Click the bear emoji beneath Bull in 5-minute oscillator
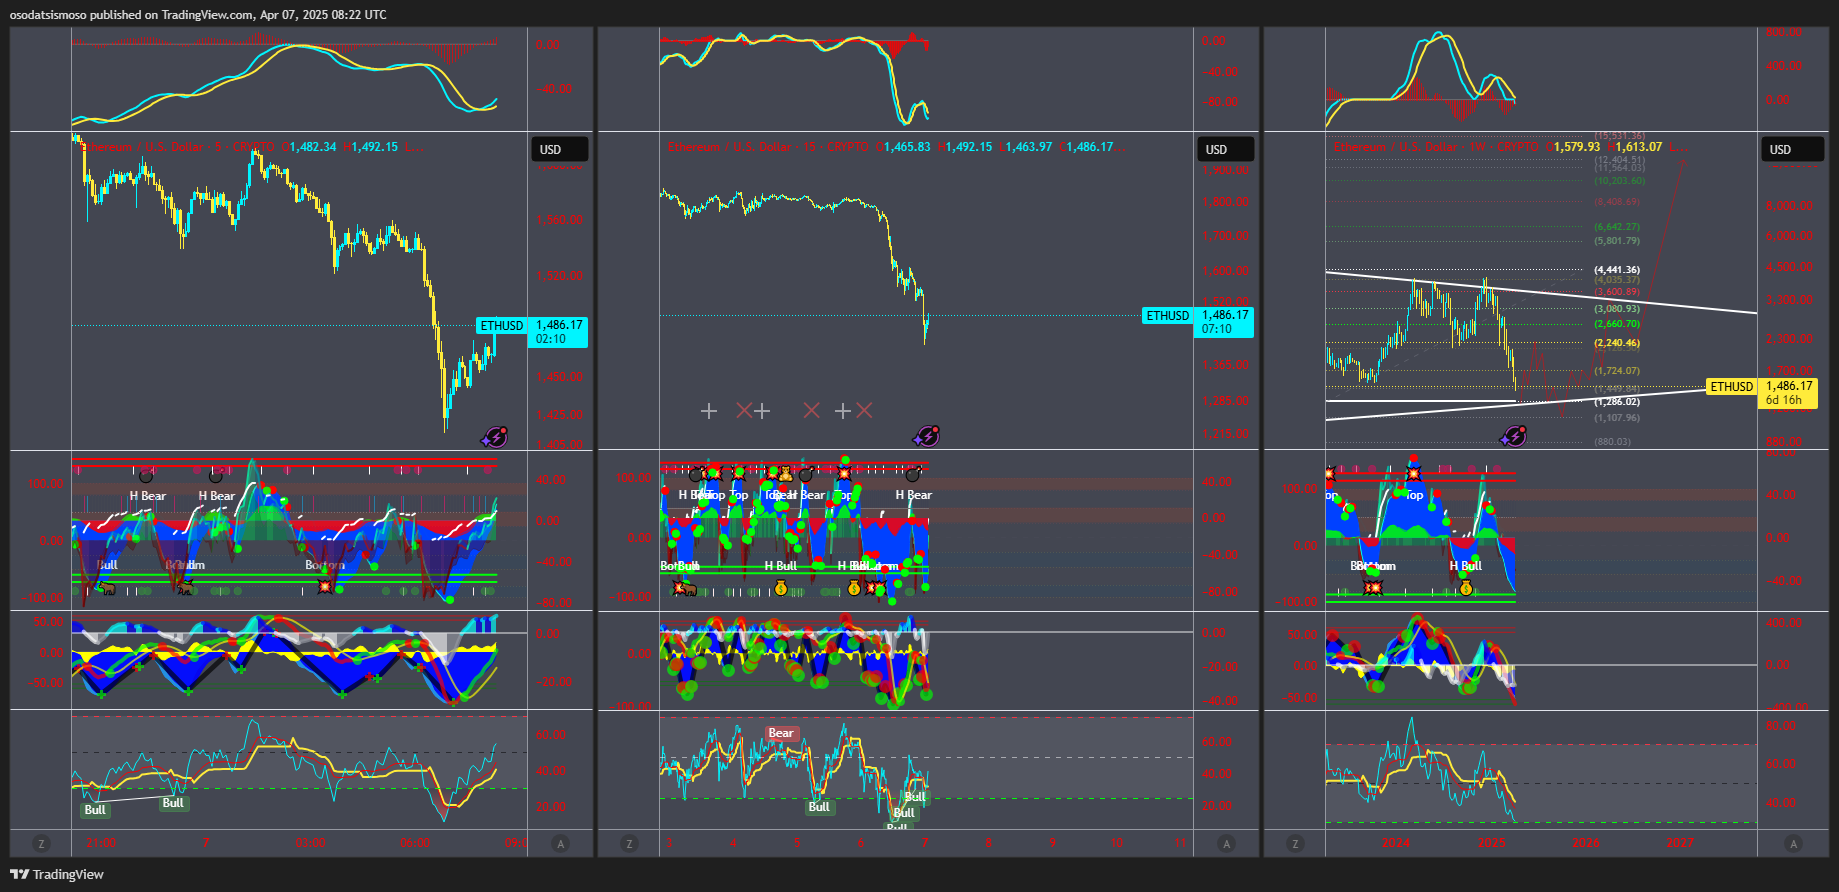 (107, 589)
